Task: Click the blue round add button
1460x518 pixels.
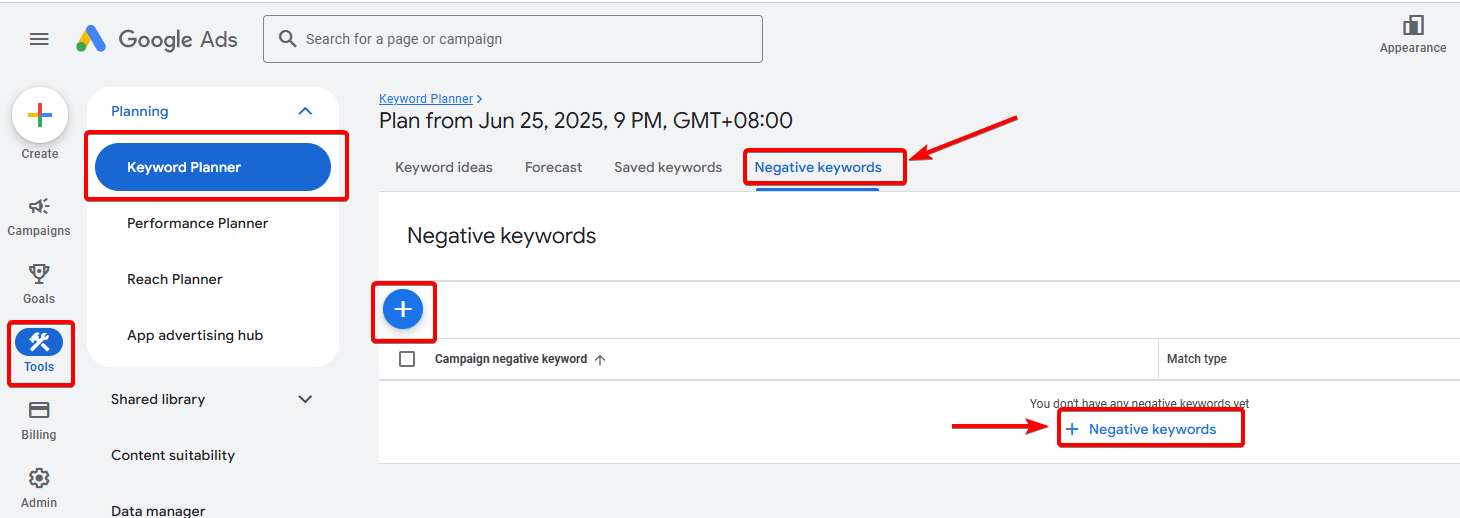Action: 403,310
